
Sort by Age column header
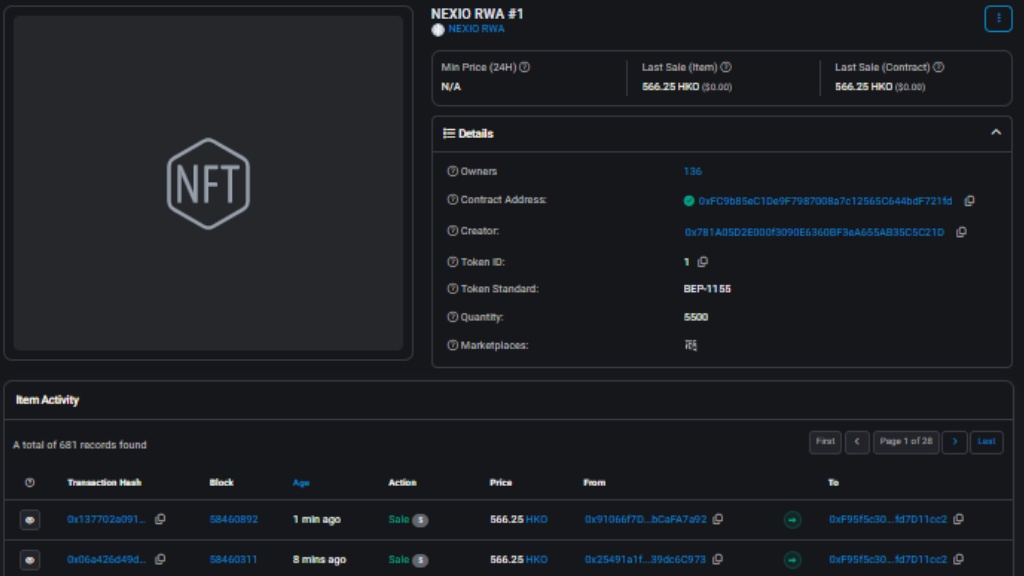click(x=301, y=483)
